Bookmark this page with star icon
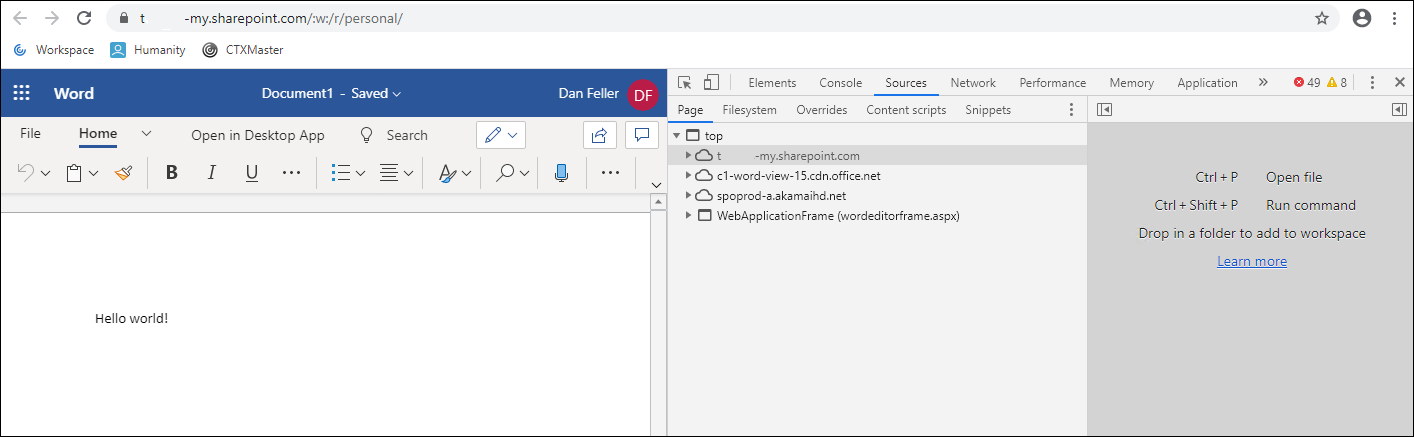Image resolution: width=1414 pixels, height=437 pixels. point(1321,18)
